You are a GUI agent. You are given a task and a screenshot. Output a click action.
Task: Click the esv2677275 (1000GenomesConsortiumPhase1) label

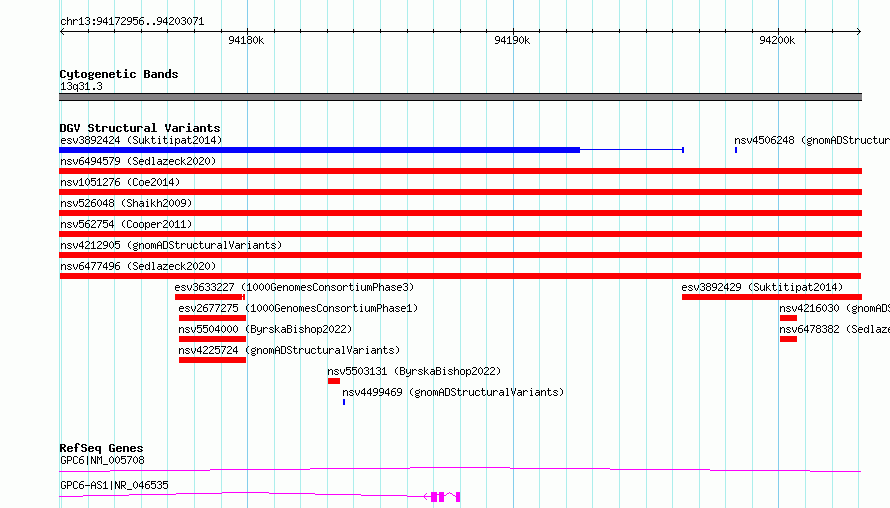[298, 308]
